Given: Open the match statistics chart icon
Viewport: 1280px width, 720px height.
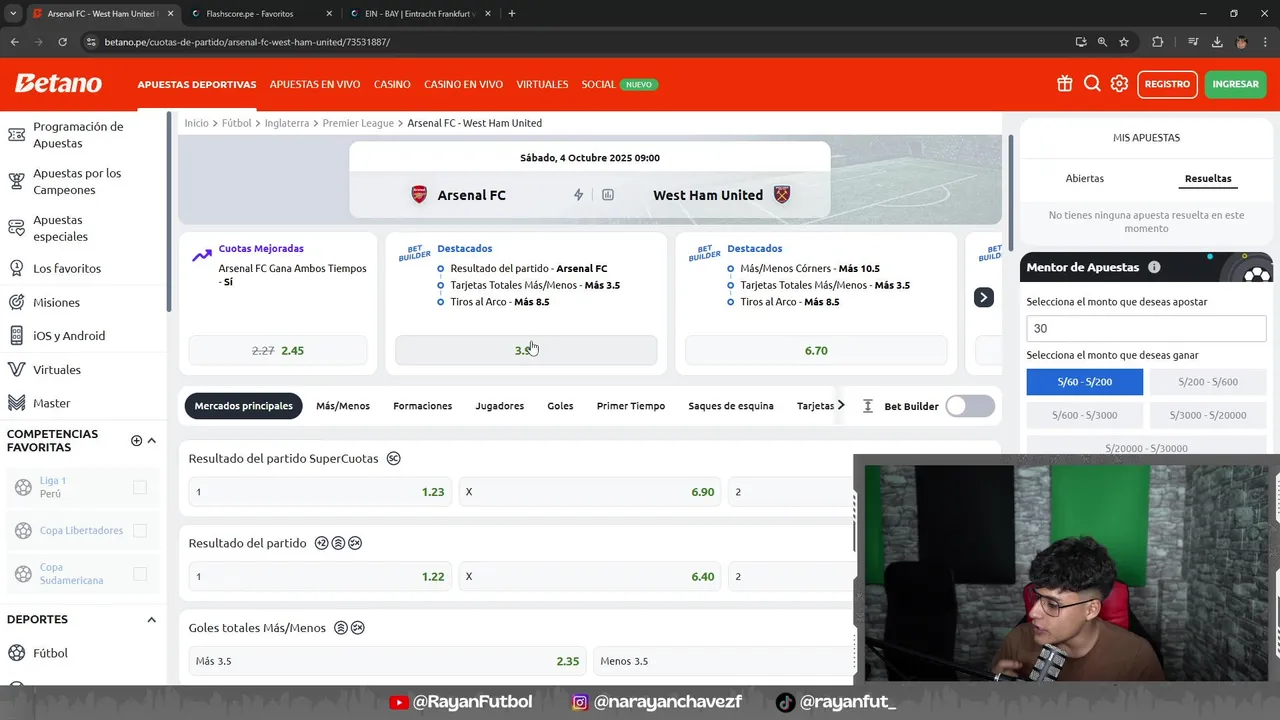Looking at the screenshot, I should pos(608,195).
